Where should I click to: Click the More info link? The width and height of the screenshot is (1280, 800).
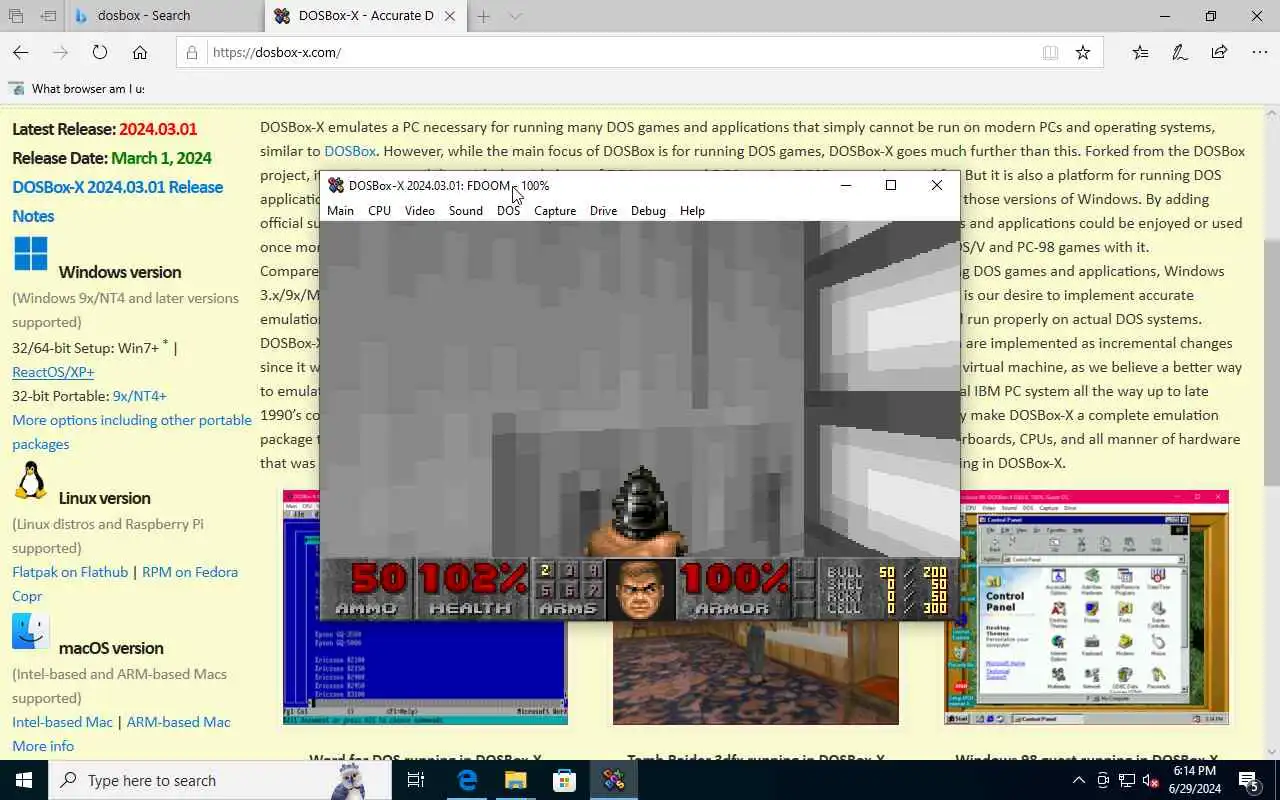pyautogui.click(x=43, y=746)
